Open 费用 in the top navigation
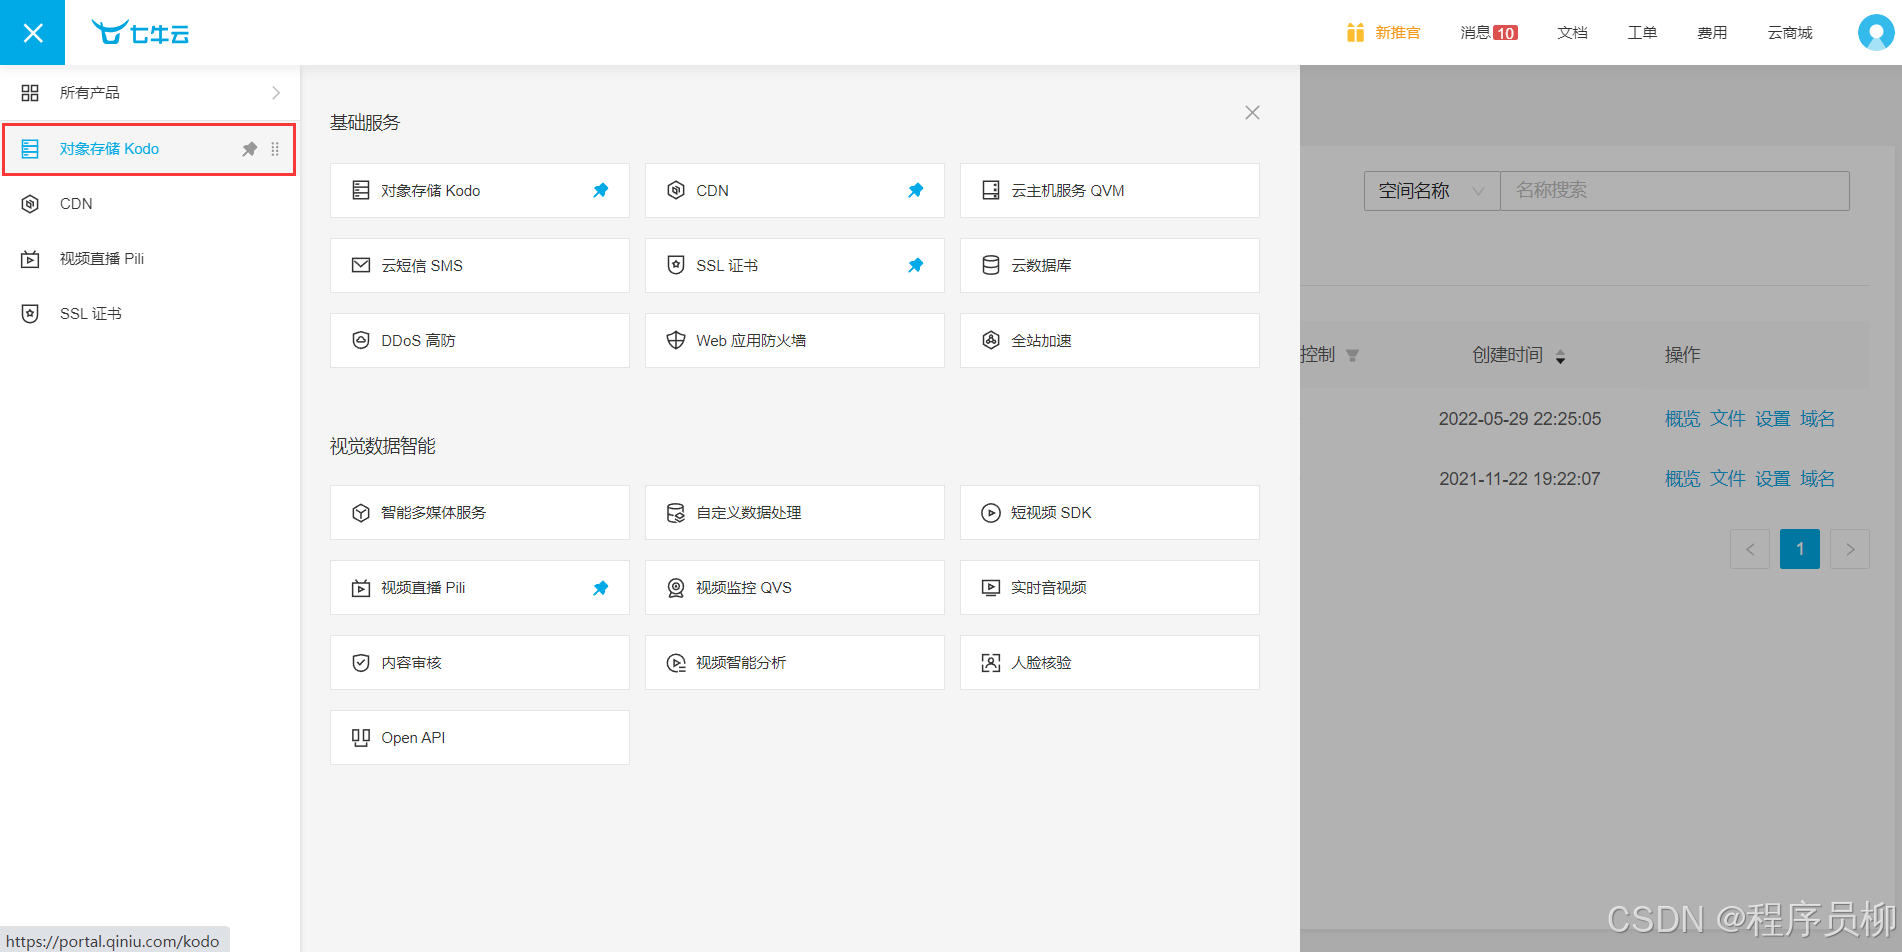The image size is (1902, 952). (1712, 33)
